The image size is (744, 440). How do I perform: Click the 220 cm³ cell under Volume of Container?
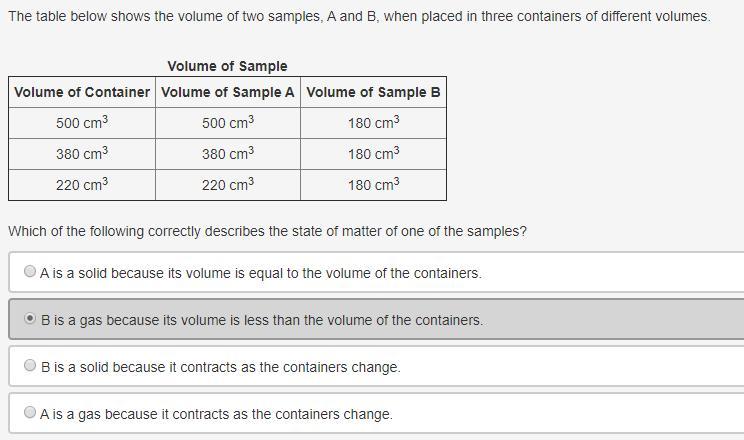click(x=82, y=185)
